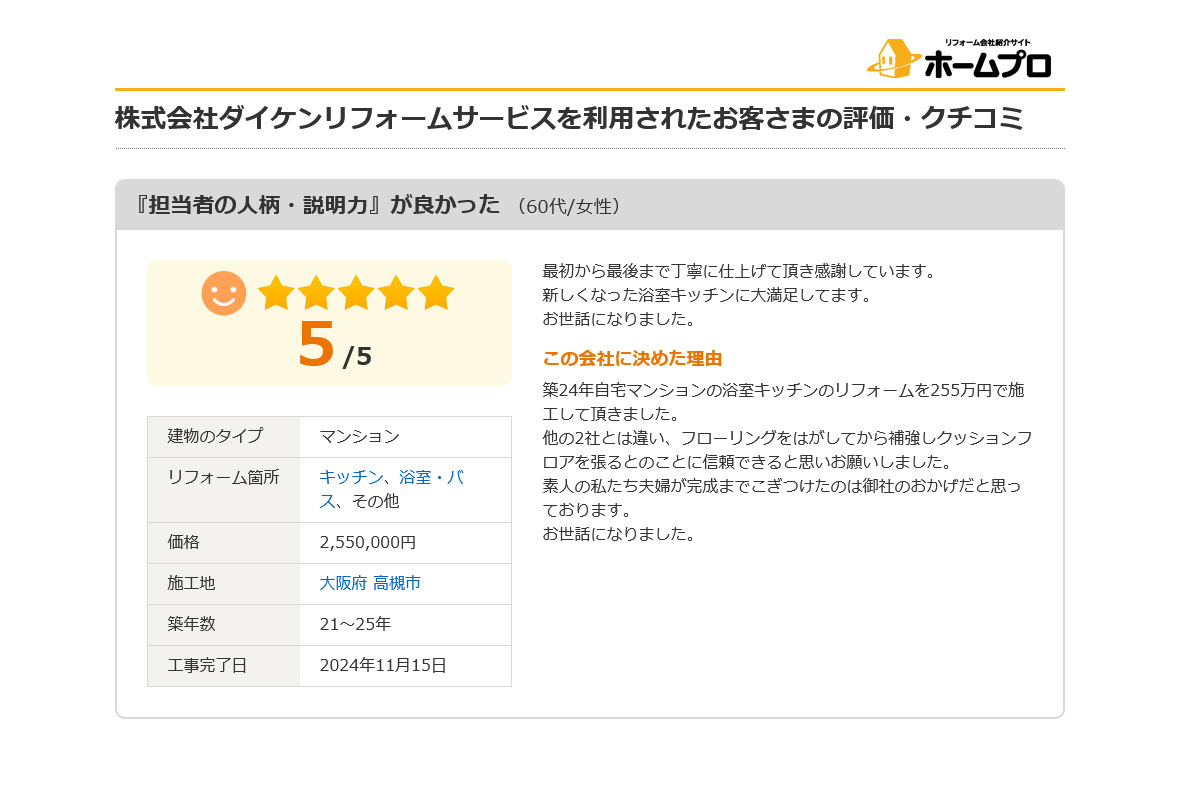Image resolution: width=1180 pixels, height=800 pixels.
Task: Click the first rating star
Action: 276,293
